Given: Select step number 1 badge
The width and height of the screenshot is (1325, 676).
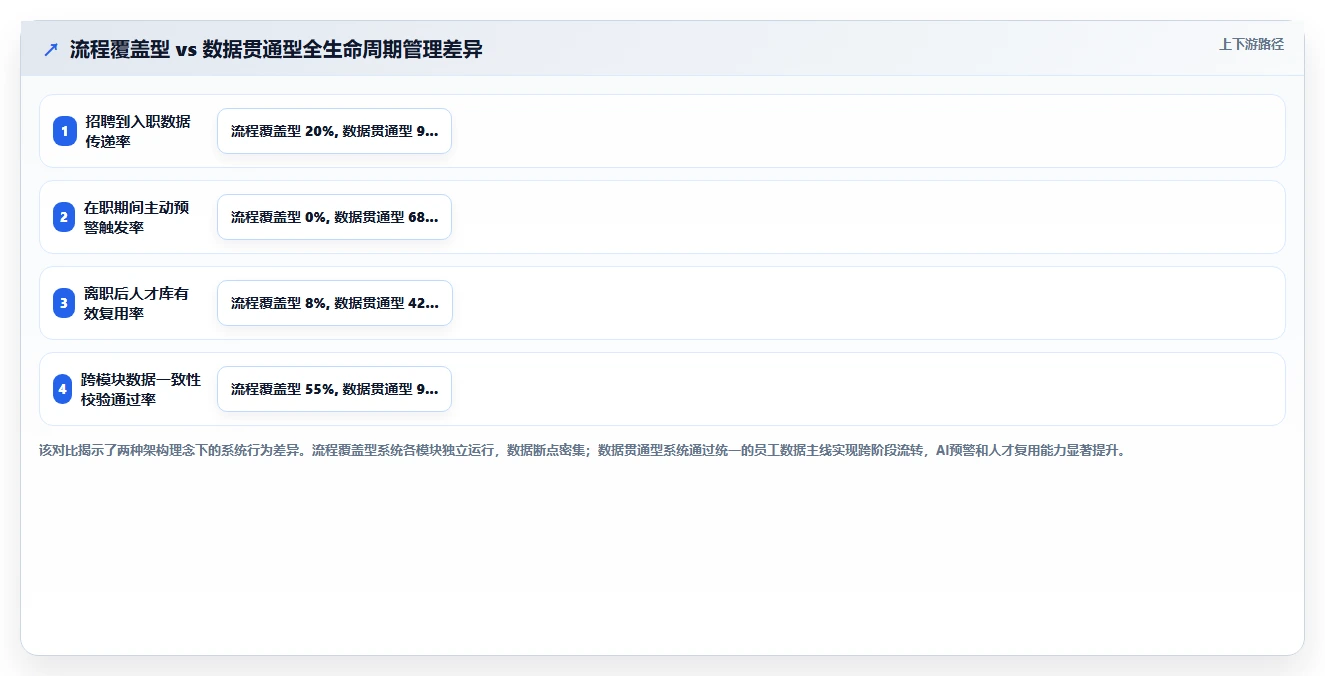Looking at the screenshot, I should 64,131.
